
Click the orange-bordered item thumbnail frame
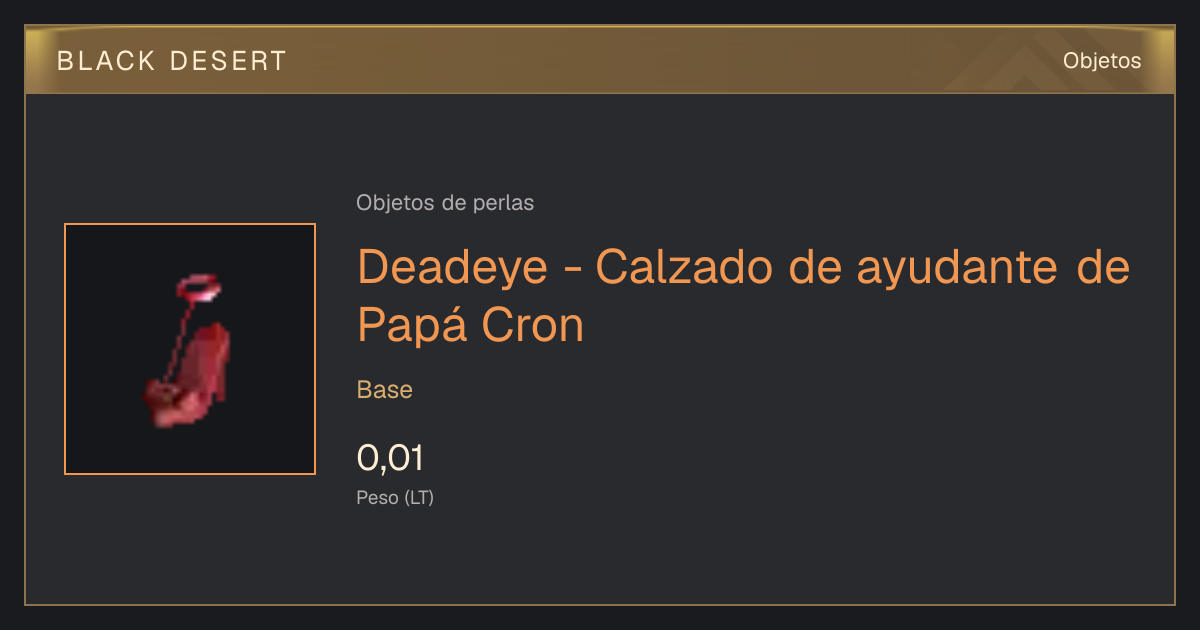pos(190,349)
